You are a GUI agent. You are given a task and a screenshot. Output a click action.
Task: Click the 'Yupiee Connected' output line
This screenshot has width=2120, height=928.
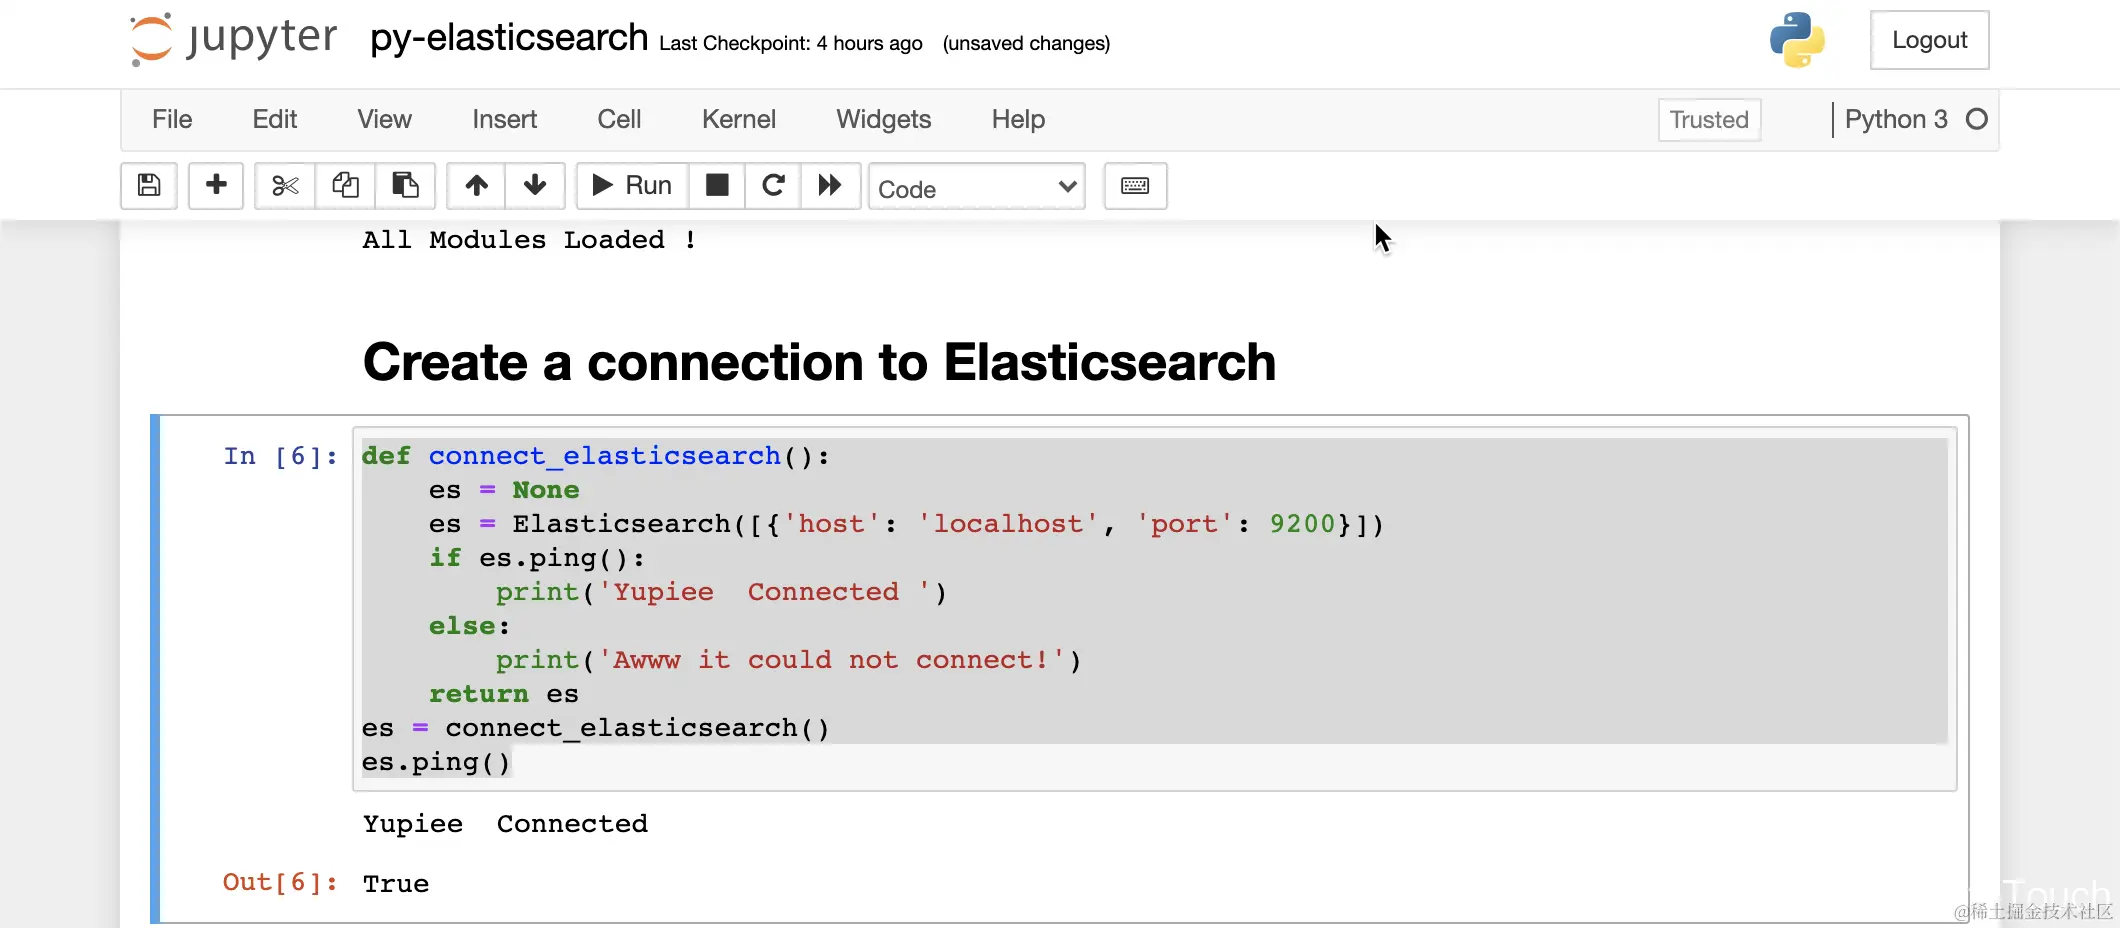[x=505, y=824]
